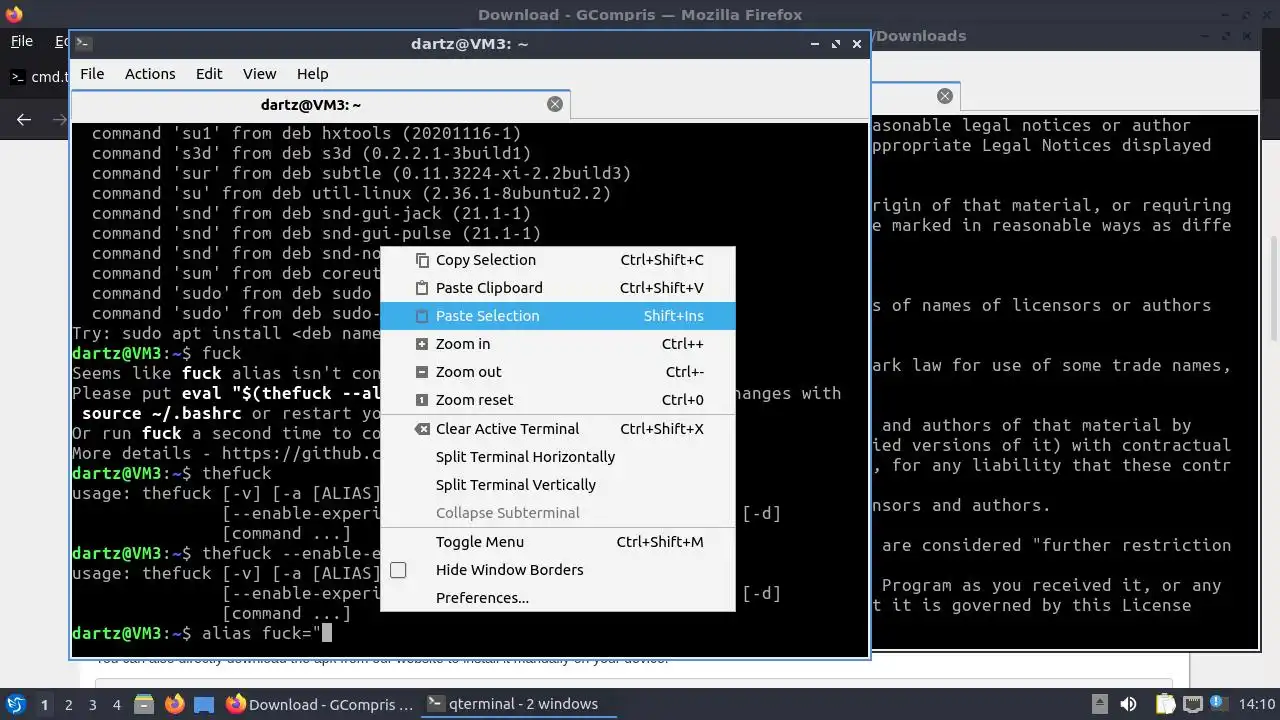Click 'ark law for use of some trade names,' text
The height and width of the screenshot is (720, 1280).
tap(1052, 365)
